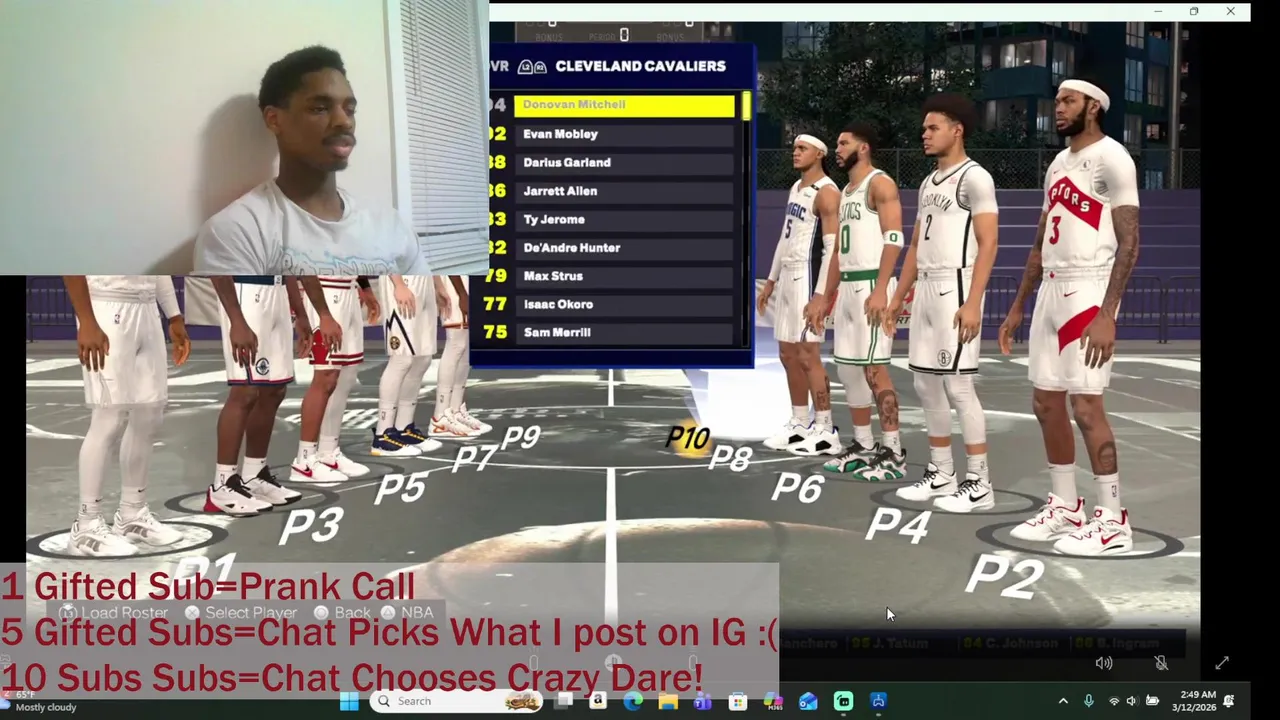1280x720 pixels.
Task: Click the stream volume speaker icon
Action: point(1104,663)
